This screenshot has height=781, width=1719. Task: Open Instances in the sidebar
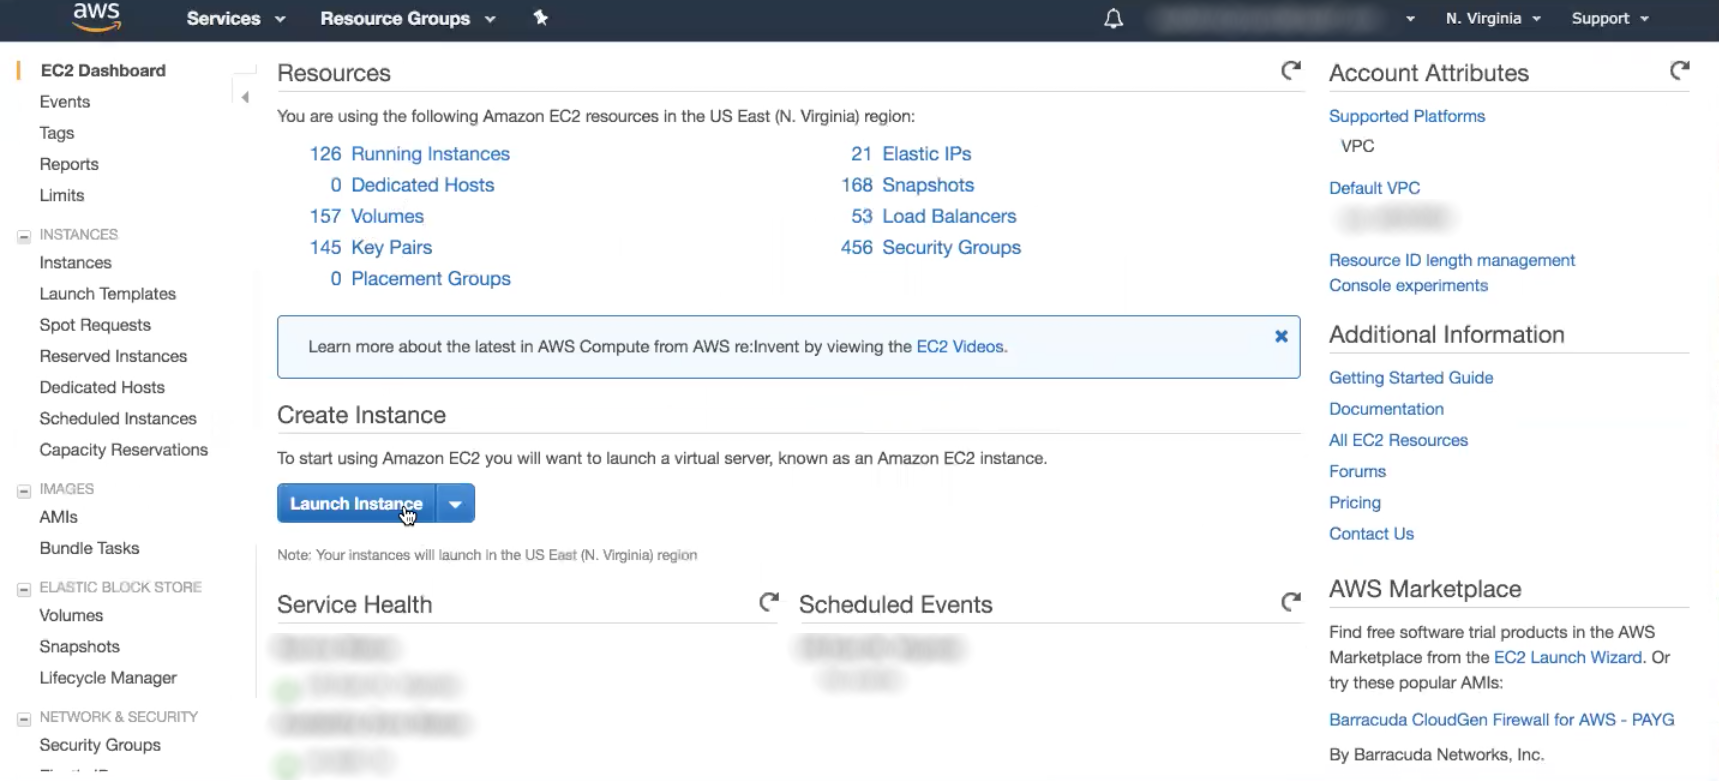click(x=76, y=262)
